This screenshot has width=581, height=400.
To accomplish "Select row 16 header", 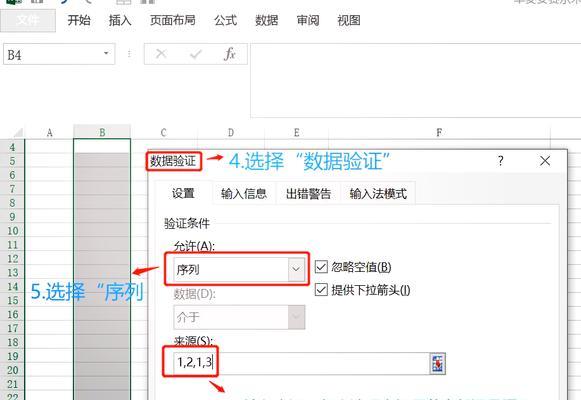I will 12,314.
